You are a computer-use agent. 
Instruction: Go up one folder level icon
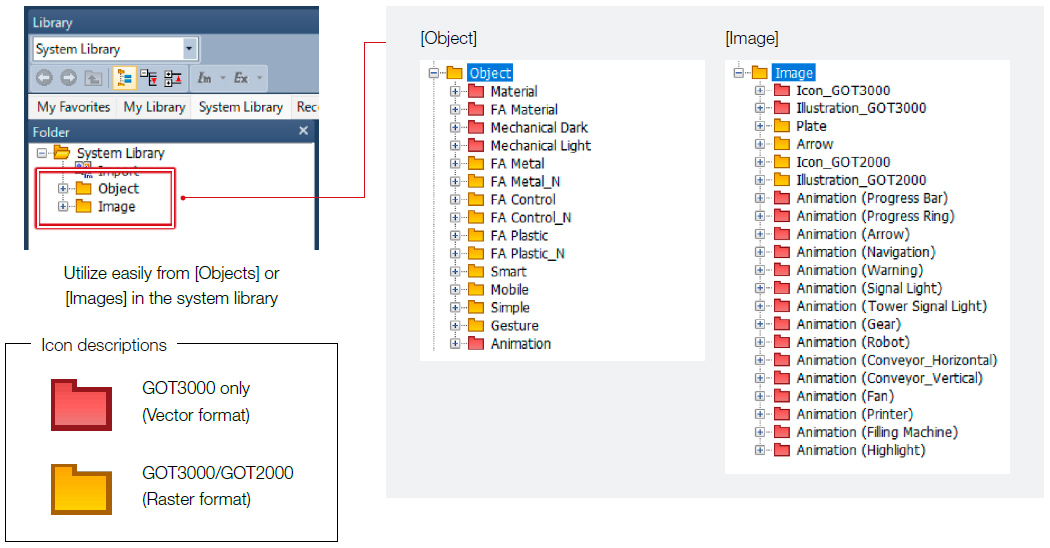[93, 78]
